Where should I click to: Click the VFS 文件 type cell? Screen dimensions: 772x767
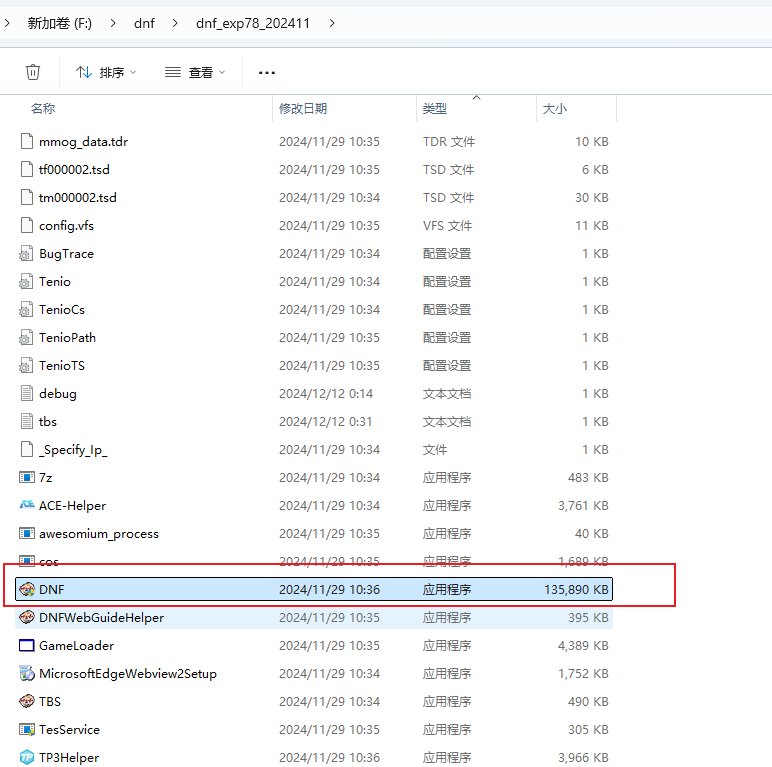(447, 225)
